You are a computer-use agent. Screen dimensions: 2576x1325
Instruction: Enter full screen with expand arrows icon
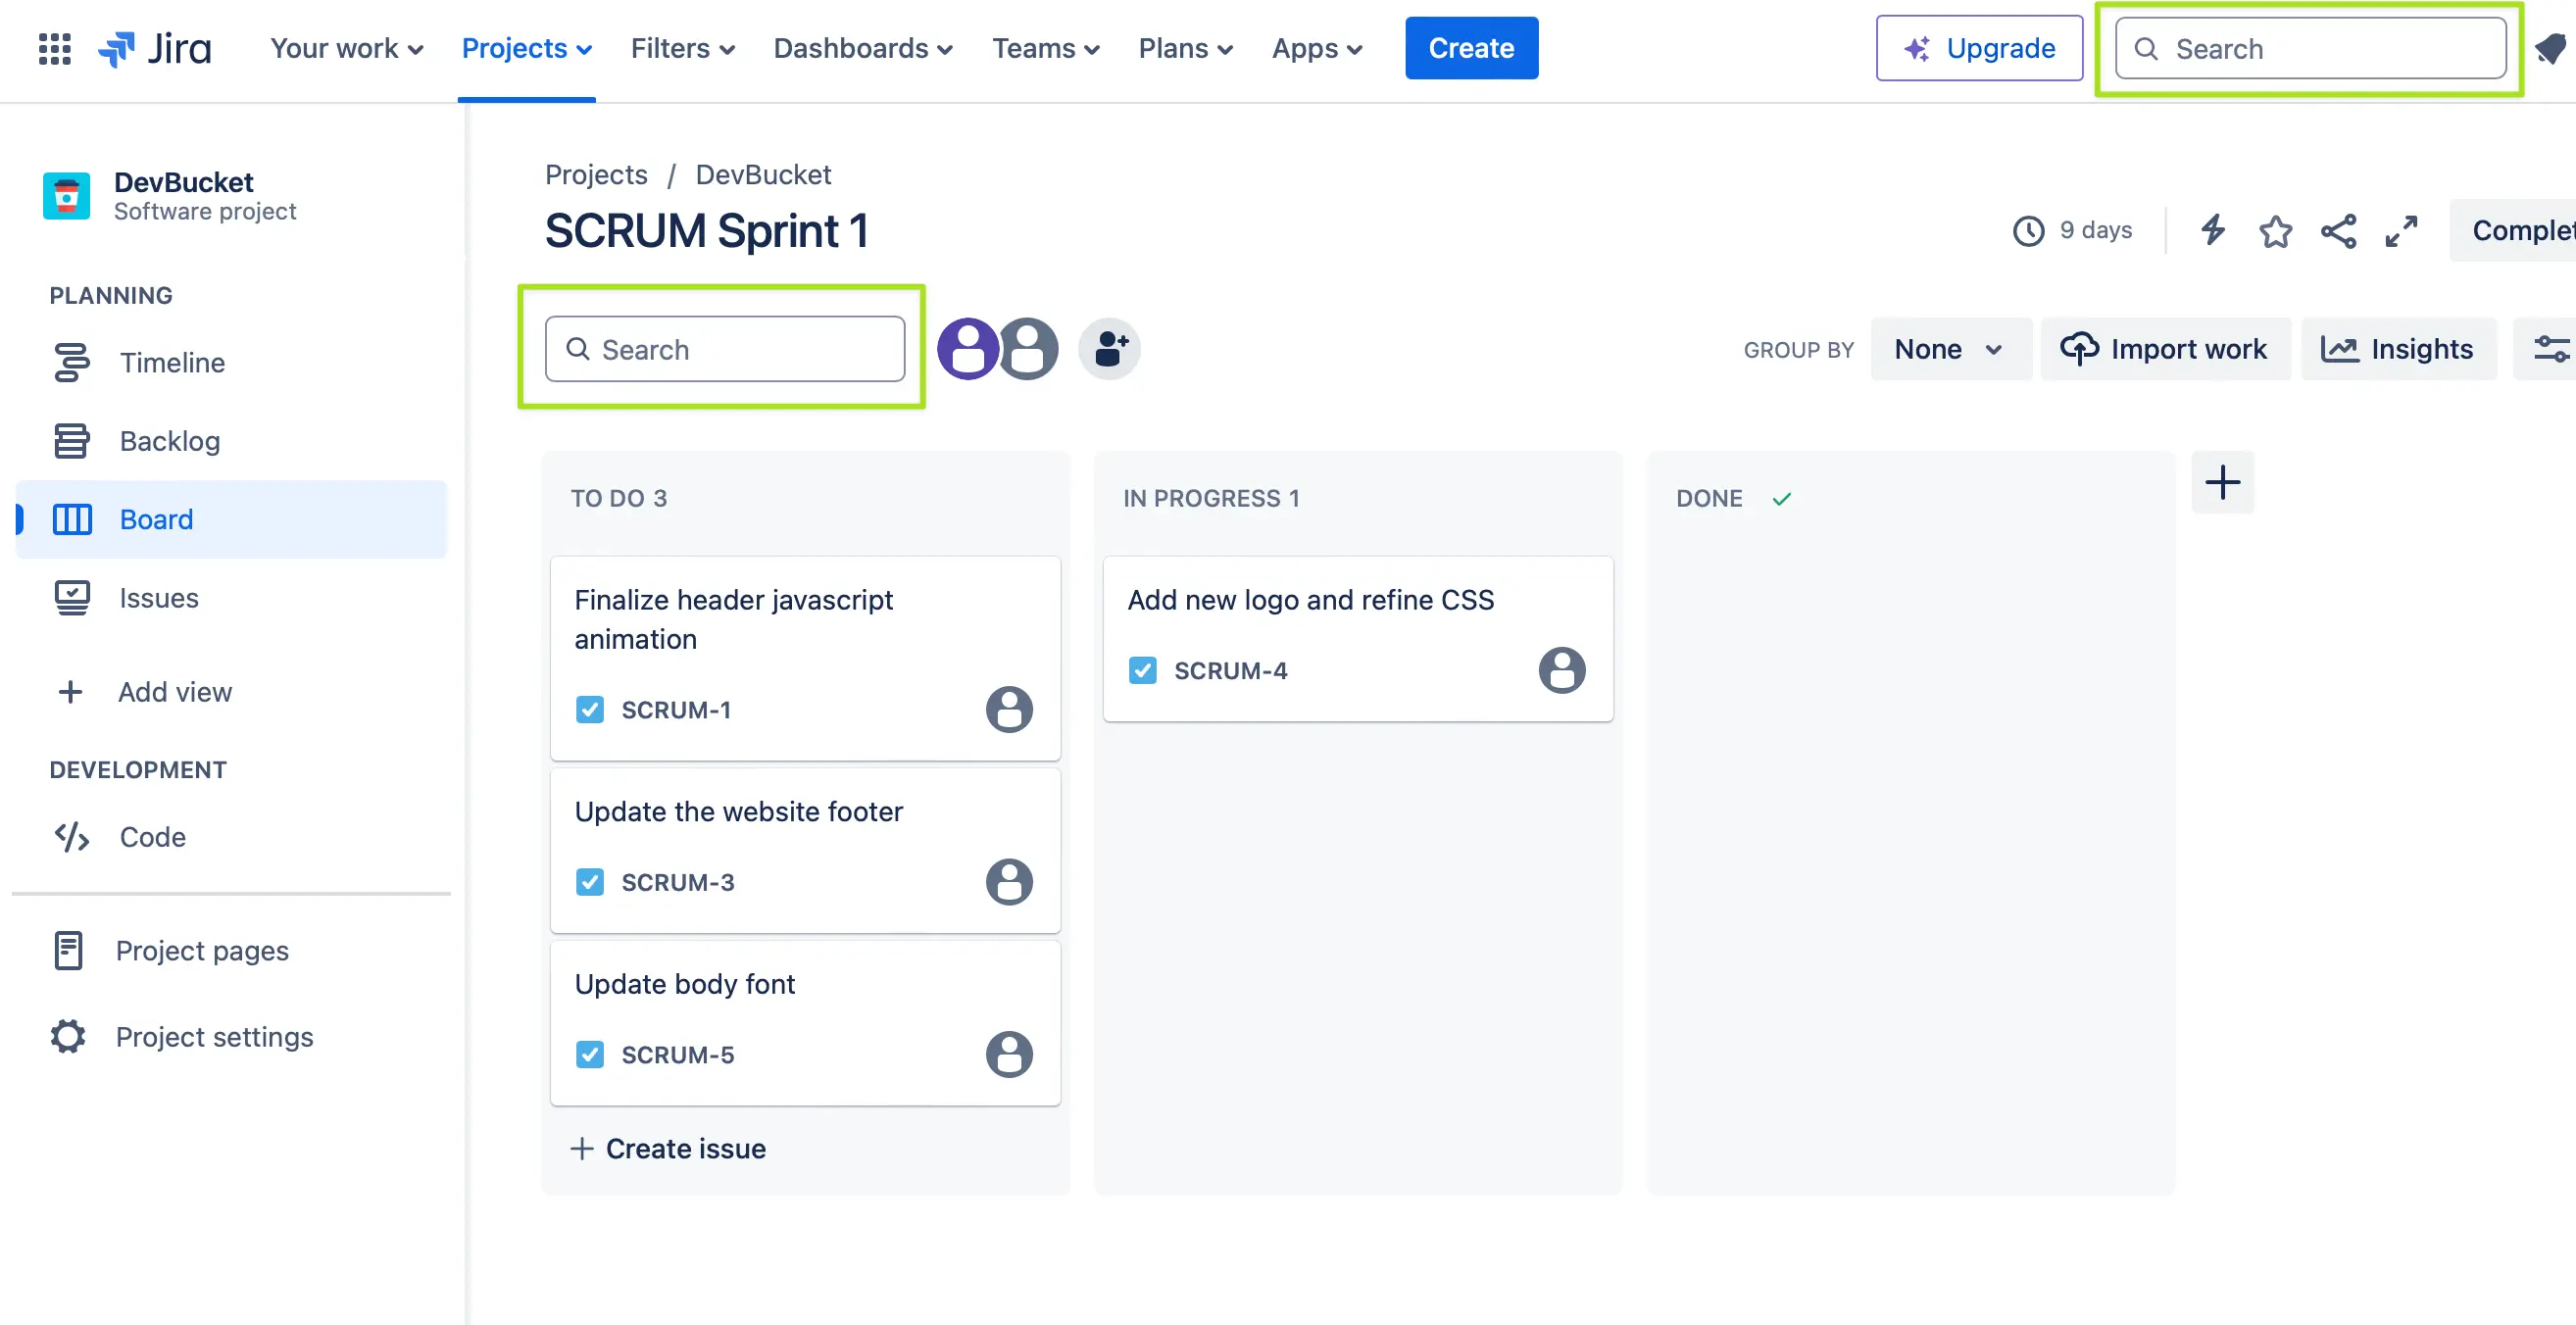pyautogui.click(x=2401, y=231)
